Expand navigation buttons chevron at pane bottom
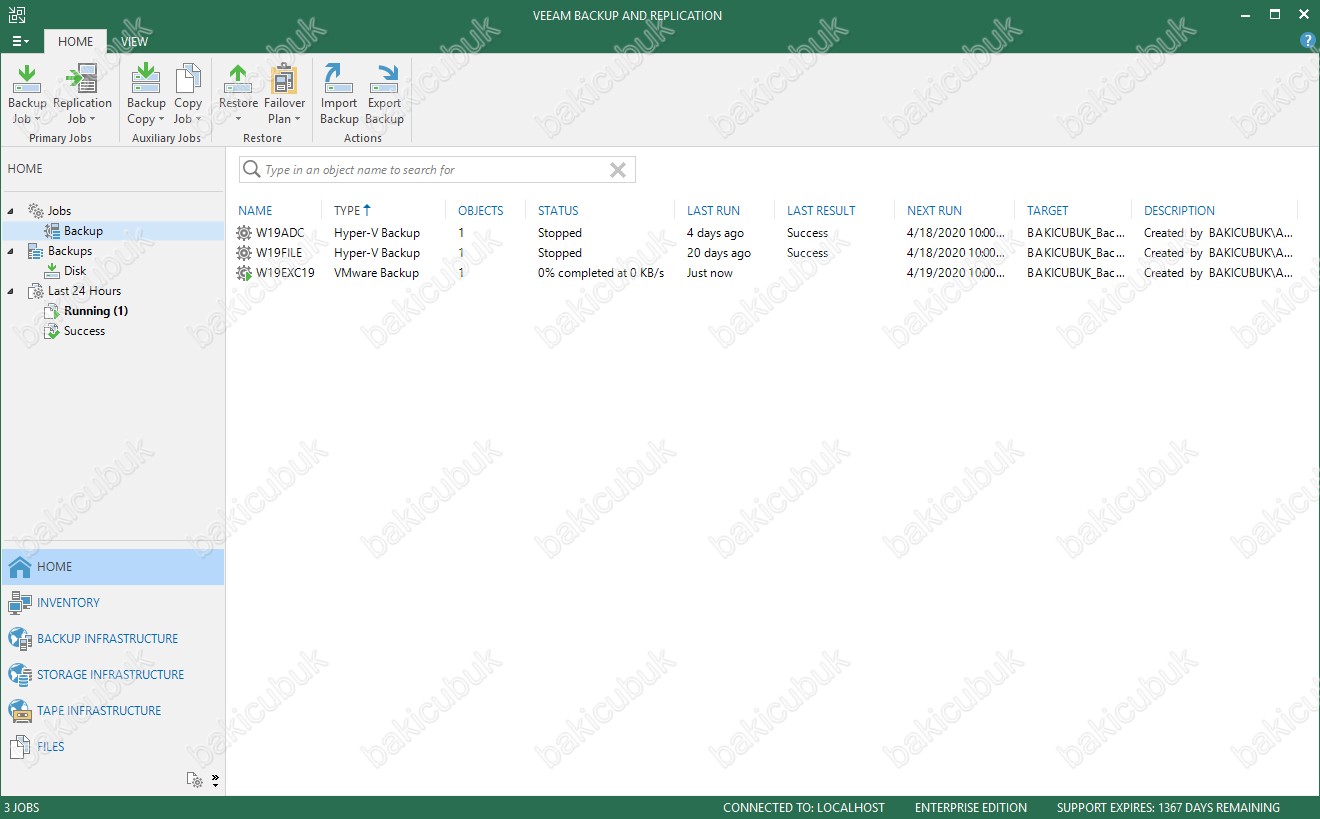The height and width of the screenshot is (819, 1320). (x=215, y=780)
